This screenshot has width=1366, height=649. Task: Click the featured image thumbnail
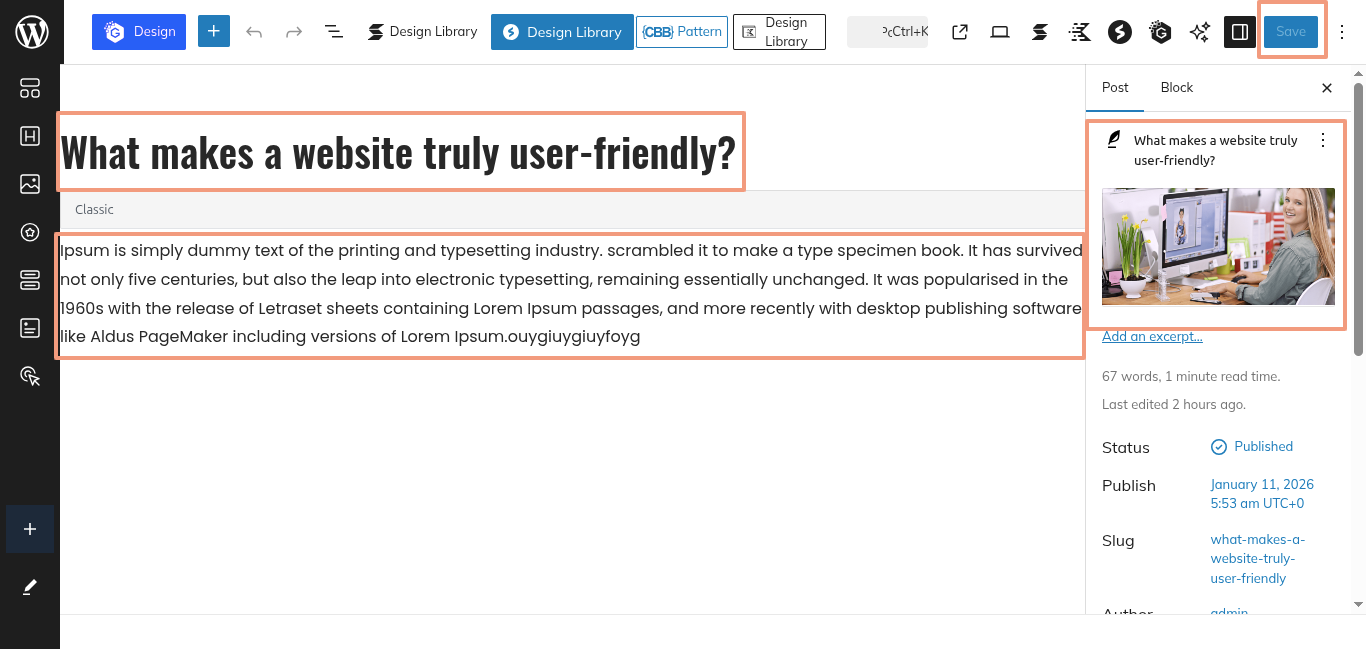pos(1218,246)
